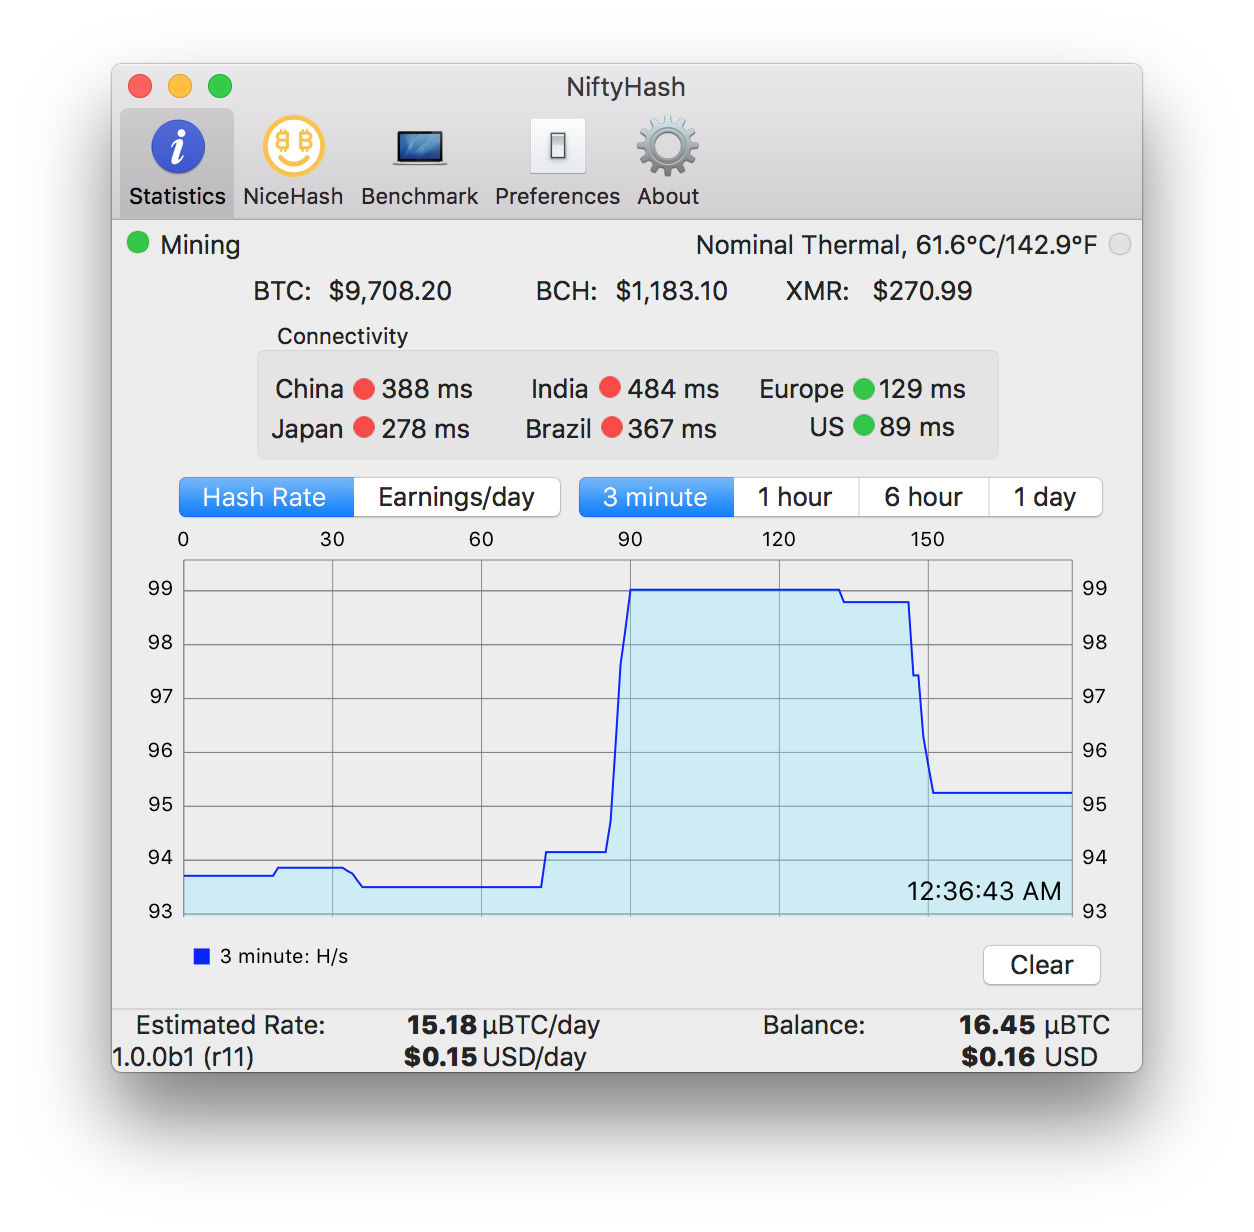The height and width of the screenshot is (1232, 1254).
Task: Click the XMR price $270.99
Action: pyautogui.click(x=922, y=291)
